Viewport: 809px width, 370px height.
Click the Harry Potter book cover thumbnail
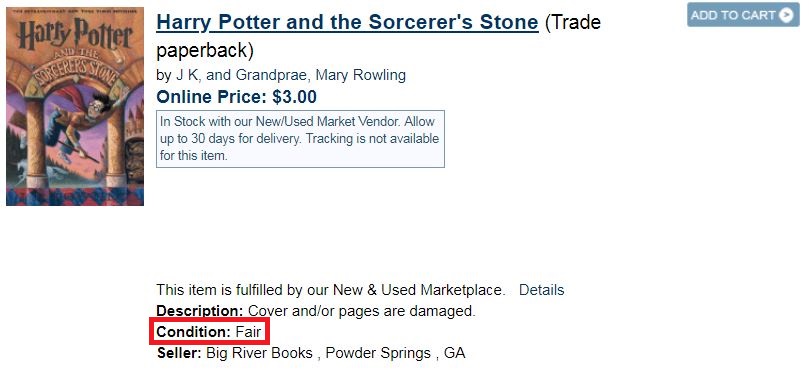75,106
